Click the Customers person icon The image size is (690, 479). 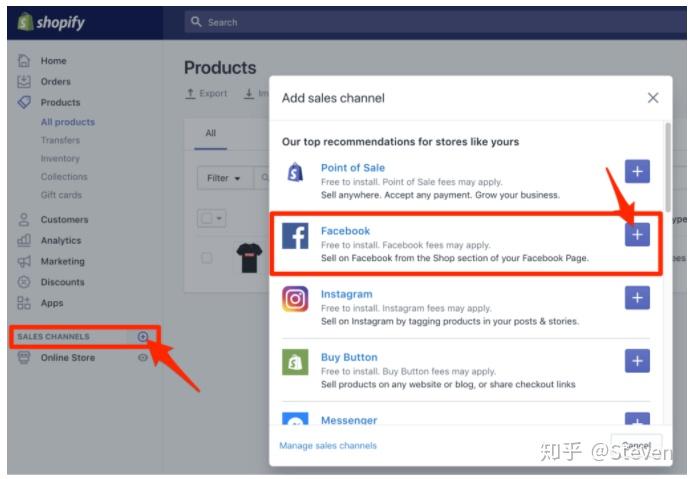[24, 219]
